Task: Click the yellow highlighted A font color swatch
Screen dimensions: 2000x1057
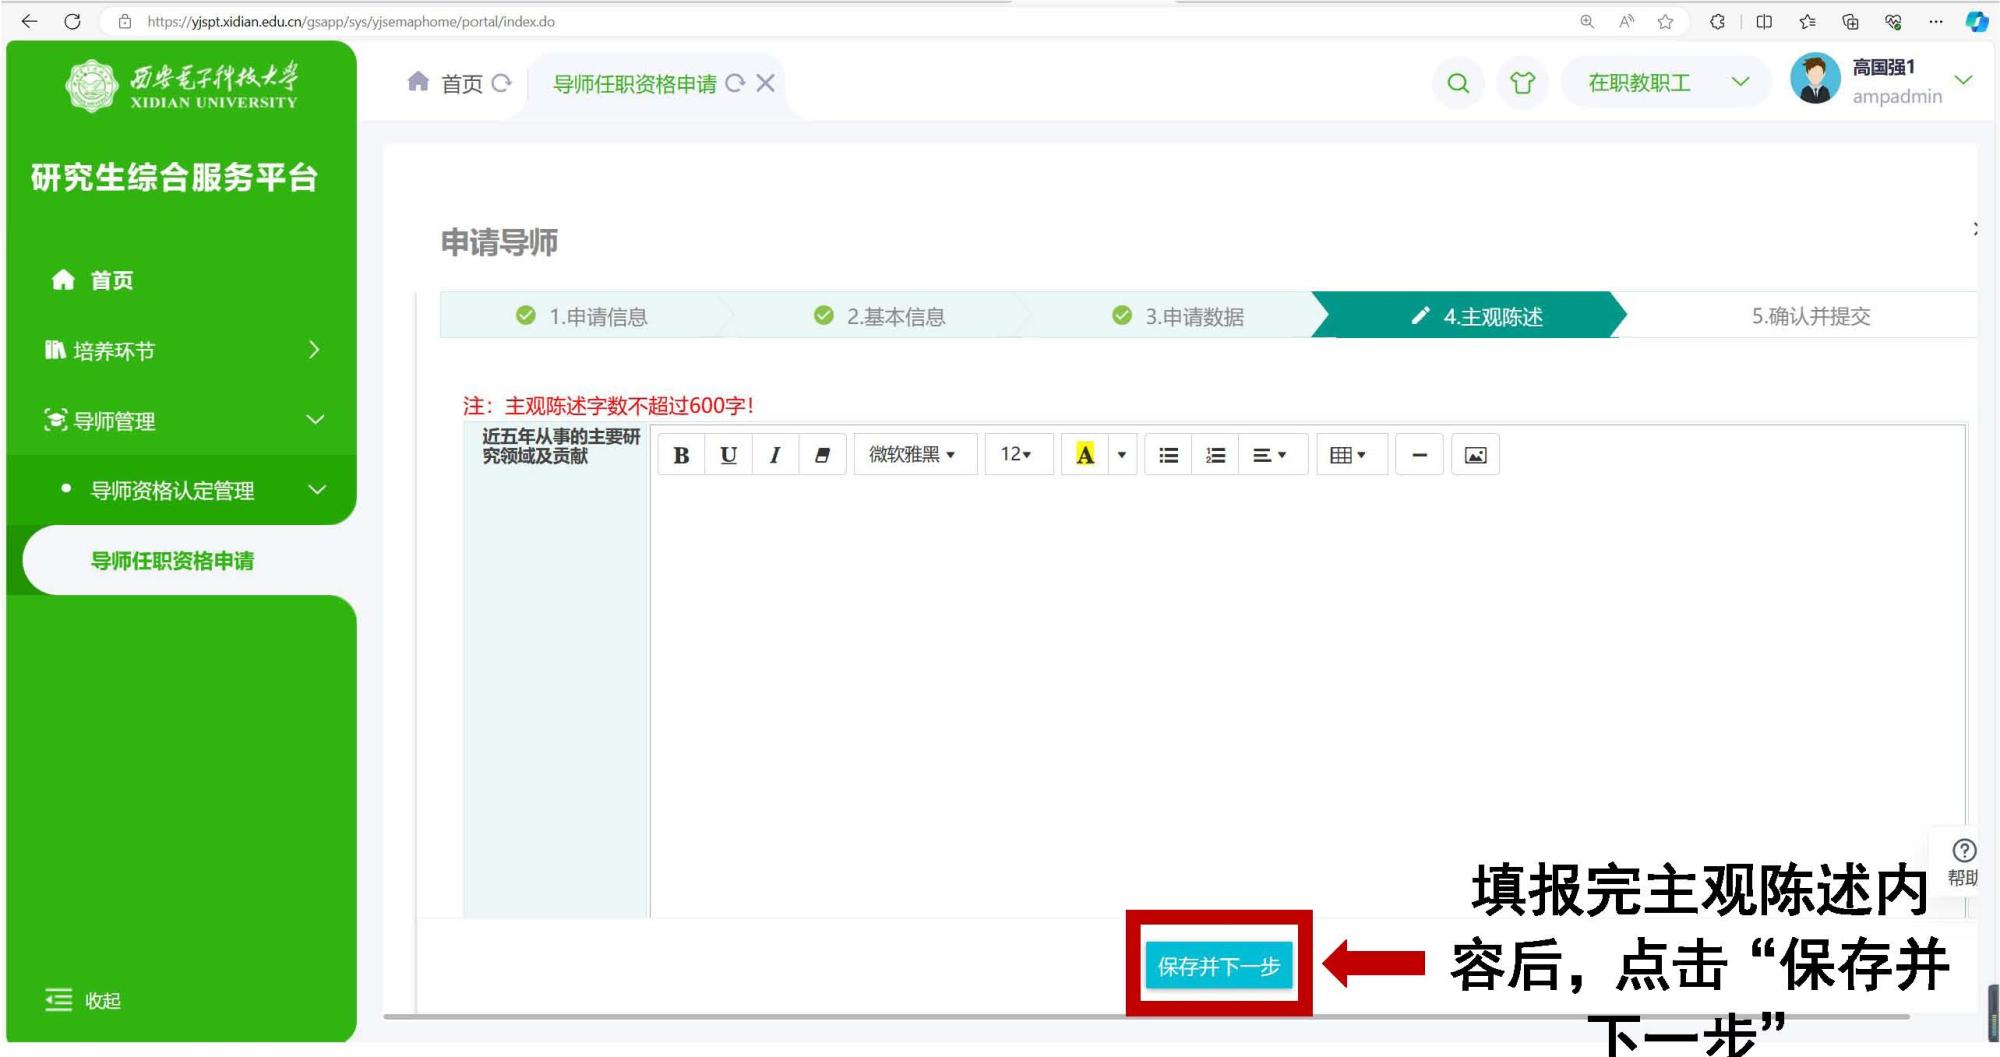Action: coord(1085,455)
